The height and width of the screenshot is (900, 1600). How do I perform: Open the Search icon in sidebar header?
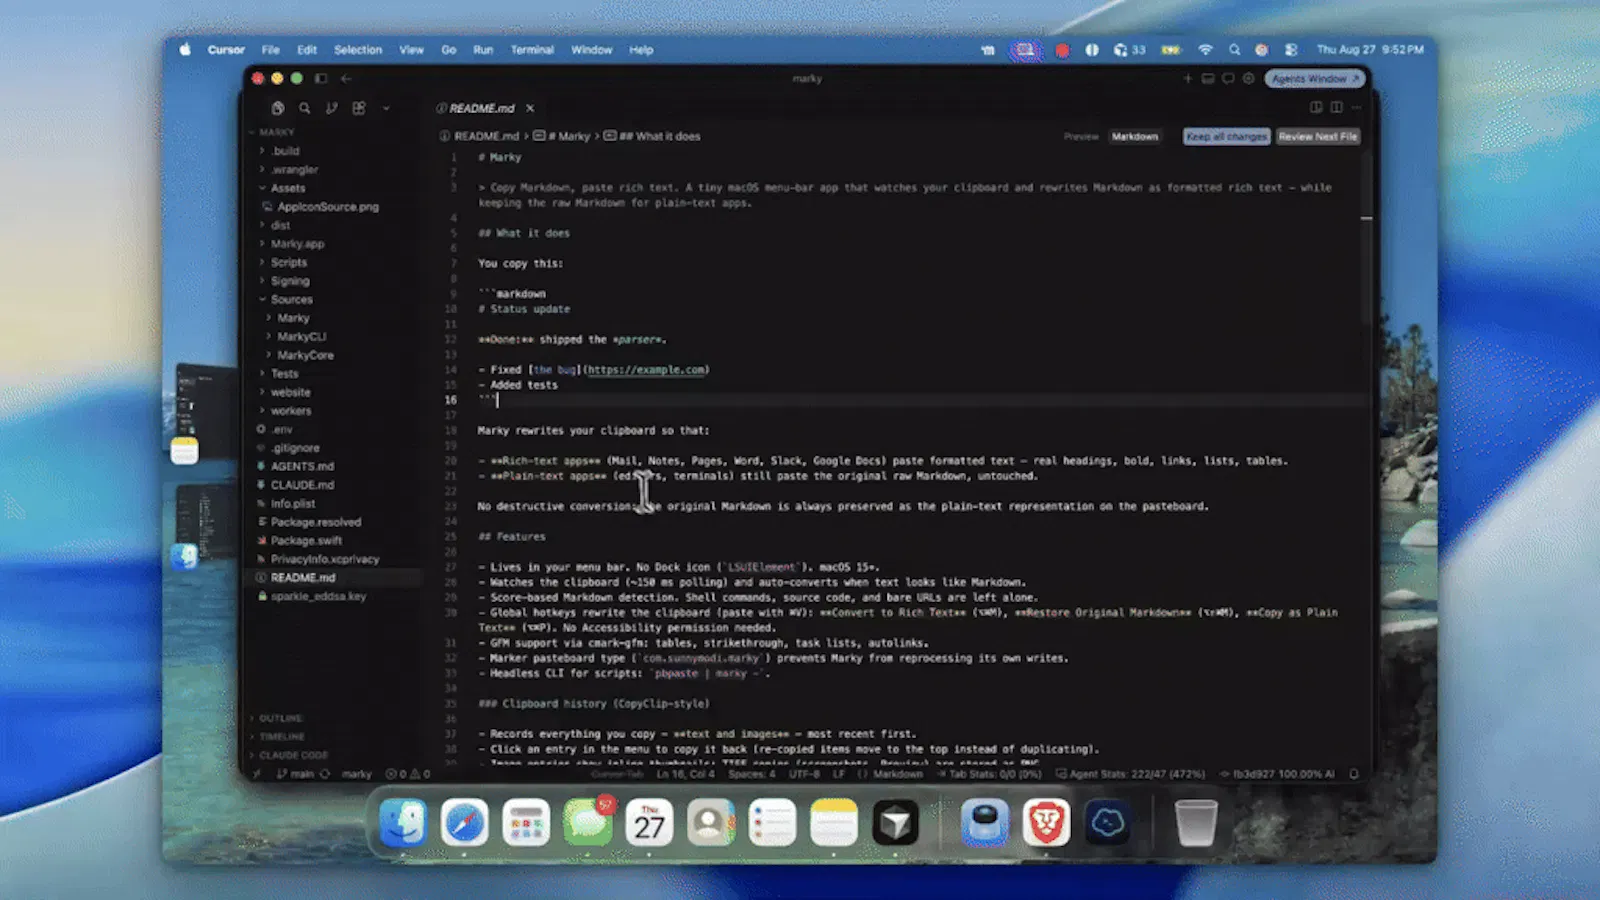tap(304, 108)
